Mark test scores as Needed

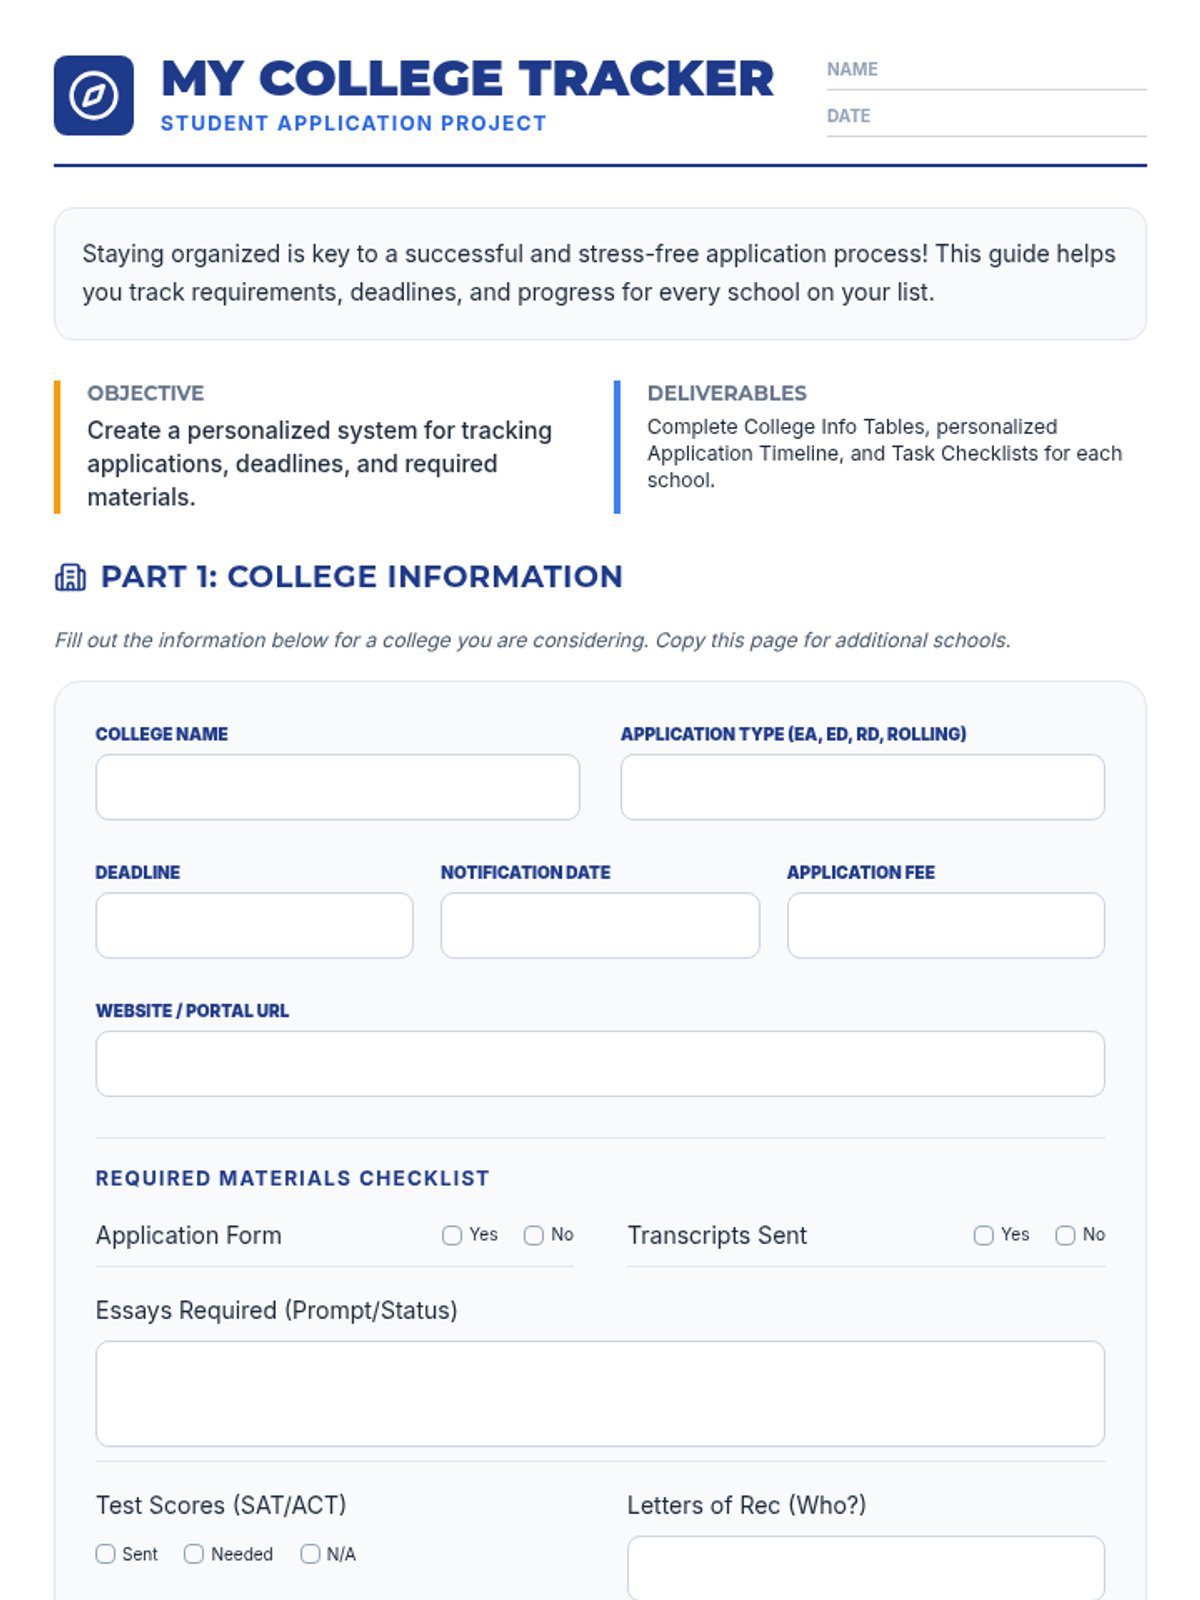pos(194,1553)
